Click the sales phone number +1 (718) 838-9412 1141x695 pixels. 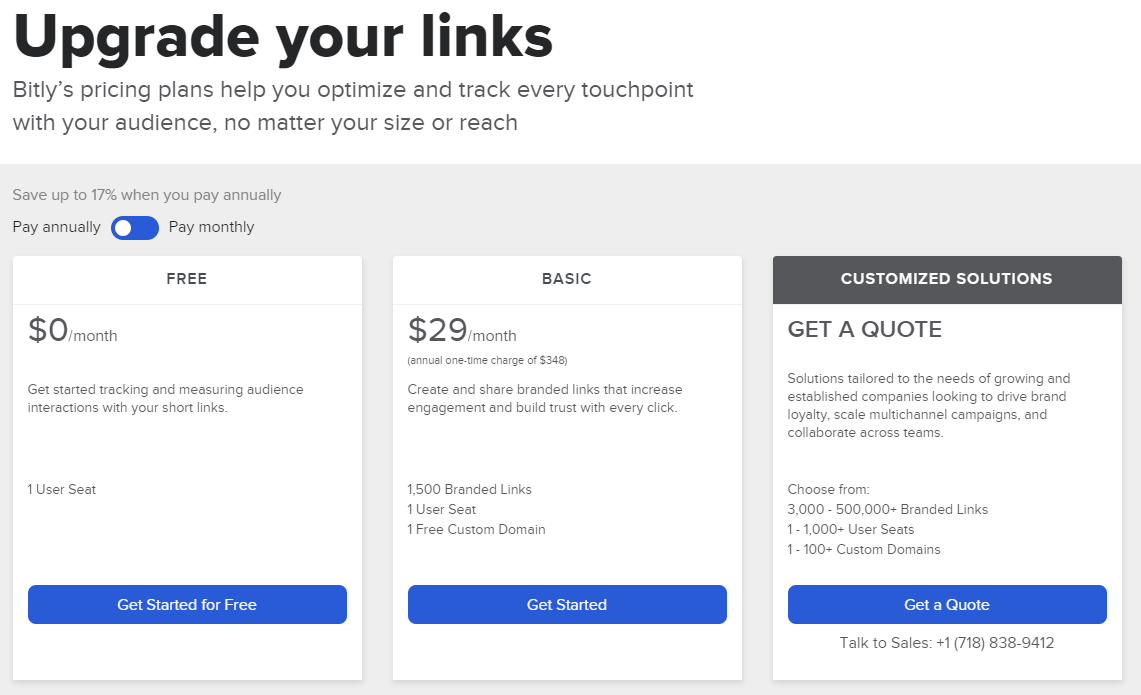[995, 643]
